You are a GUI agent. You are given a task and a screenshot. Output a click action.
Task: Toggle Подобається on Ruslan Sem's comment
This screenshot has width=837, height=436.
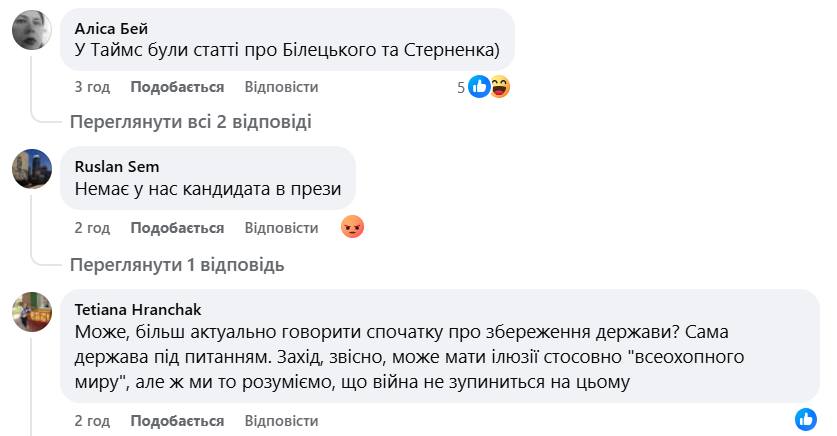pyautogui.click(x=177, y=228)
